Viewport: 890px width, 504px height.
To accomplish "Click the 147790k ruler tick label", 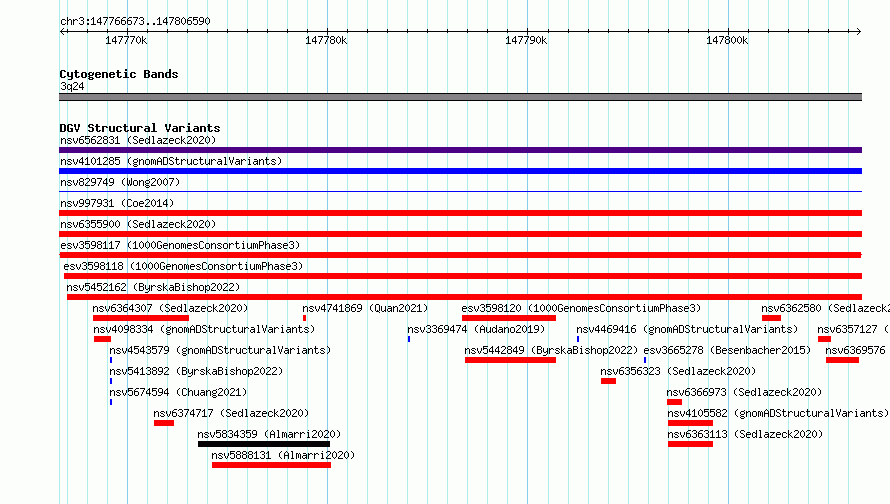I will (526, 40).
